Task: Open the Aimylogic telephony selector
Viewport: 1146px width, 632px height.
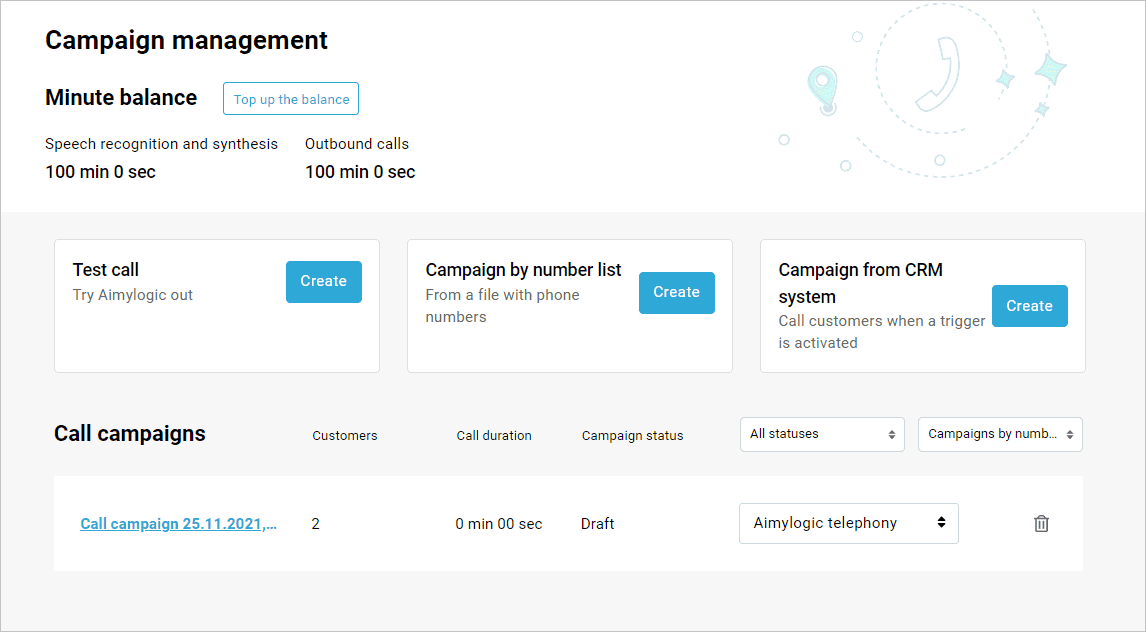Action: [849, 523]
